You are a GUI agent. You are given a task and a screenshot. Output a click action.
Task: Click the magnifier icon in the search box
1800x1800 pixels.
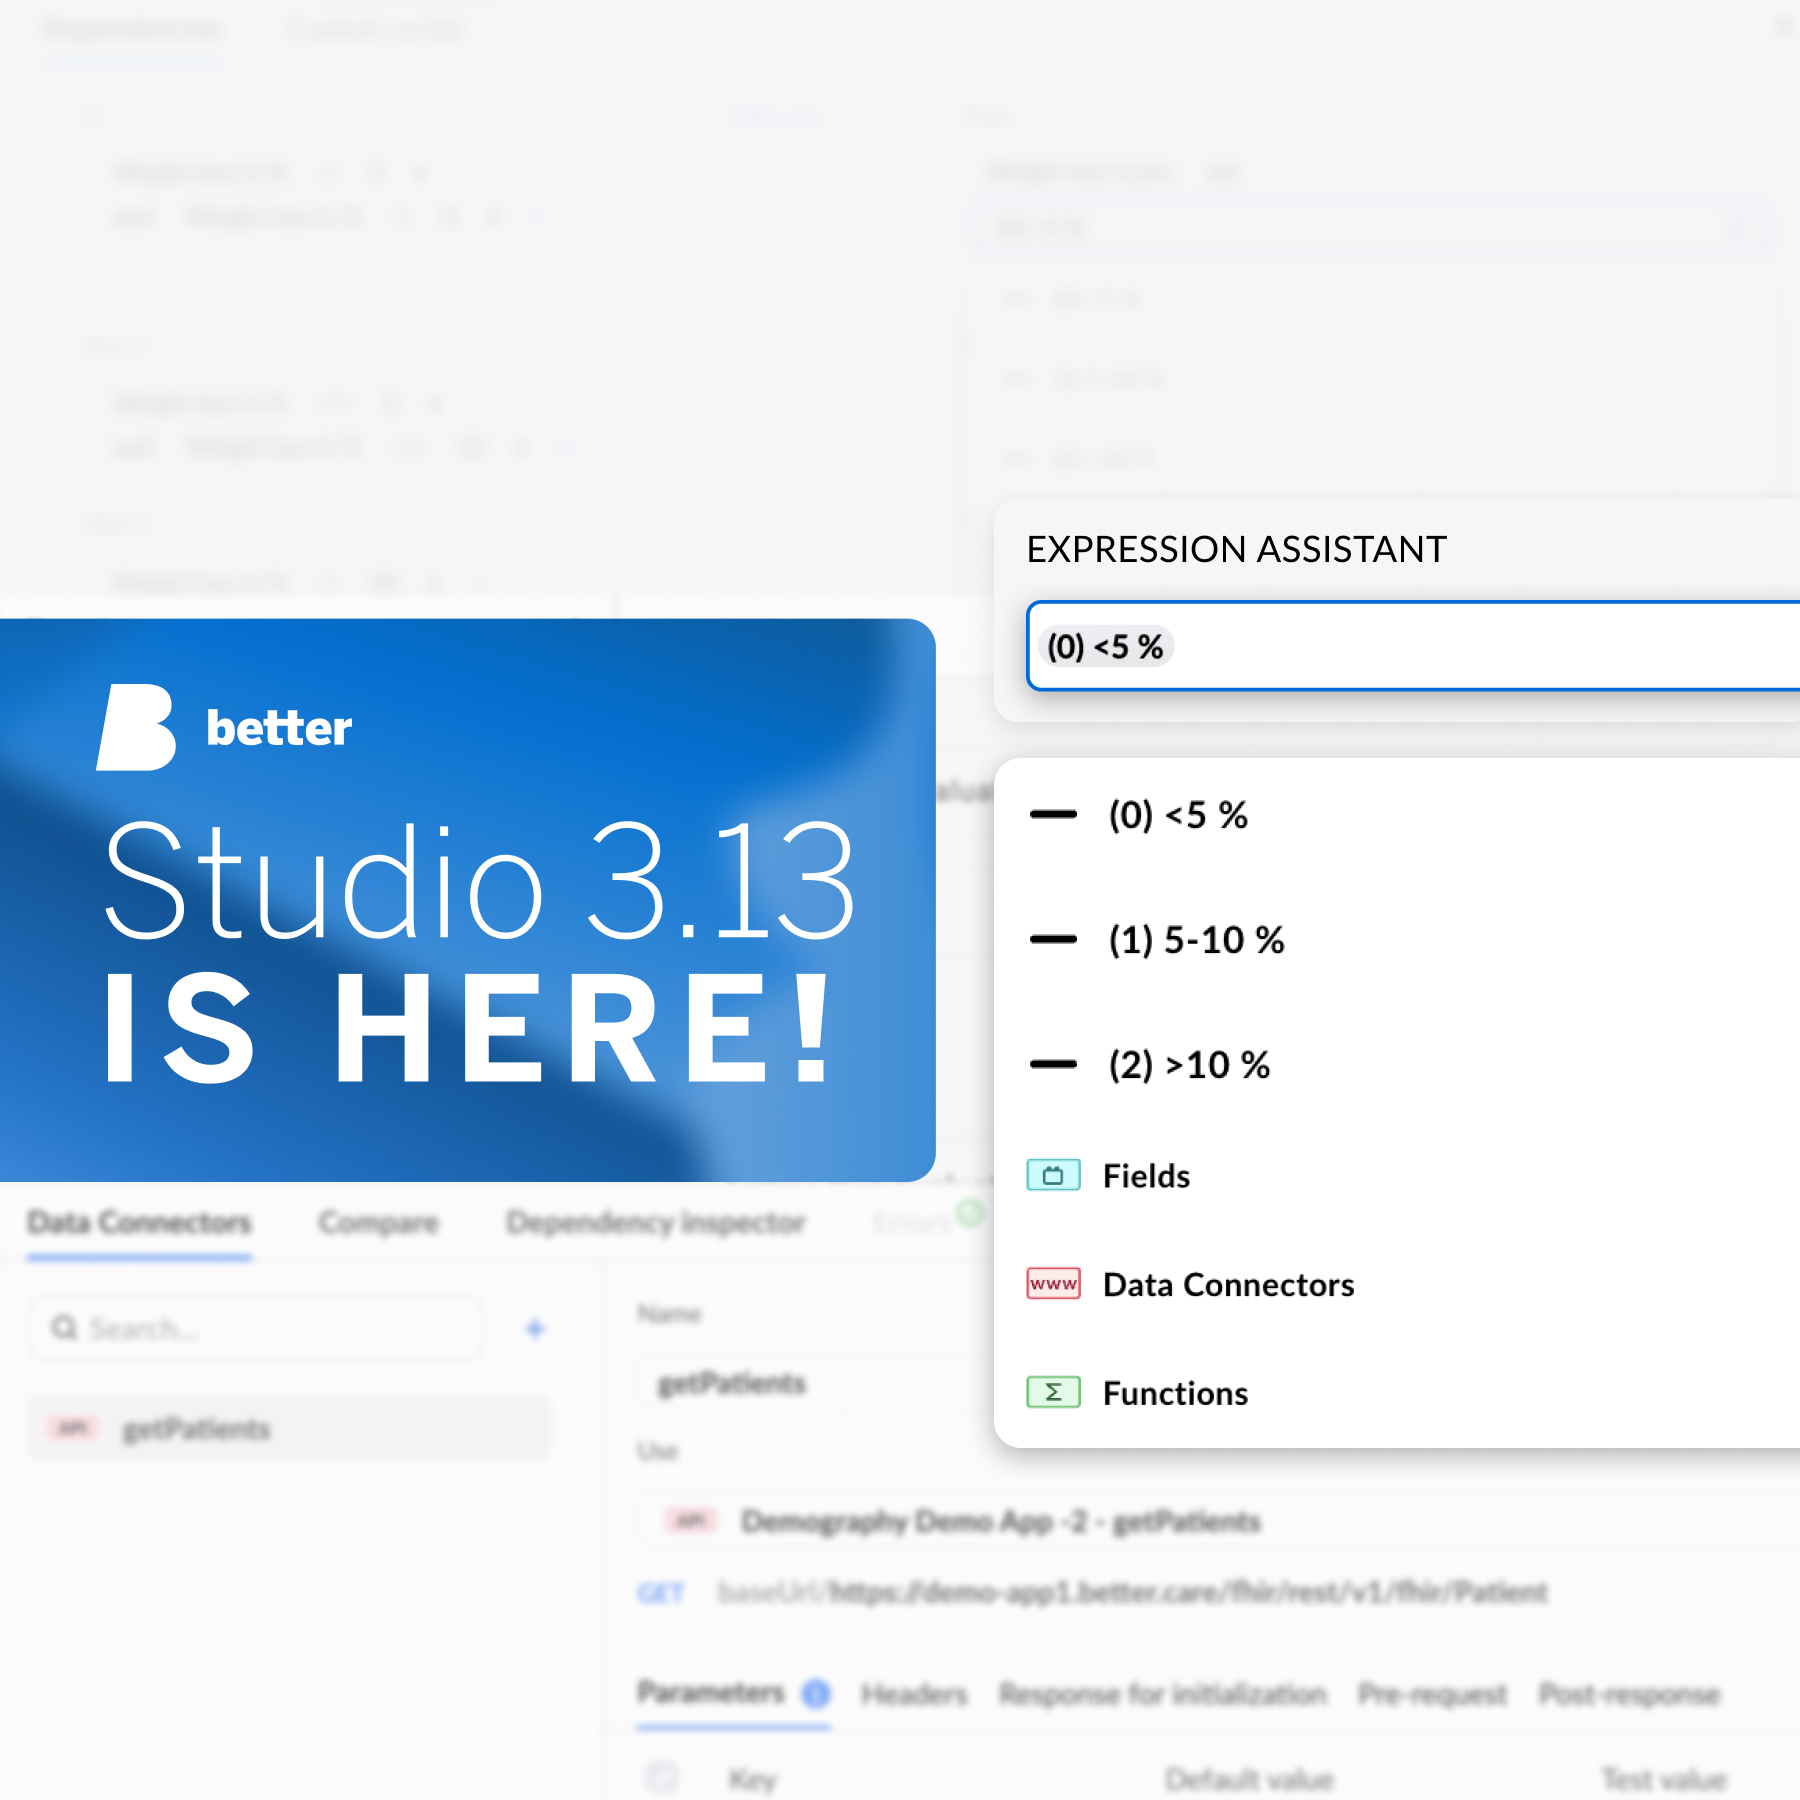click(64, 1327)
